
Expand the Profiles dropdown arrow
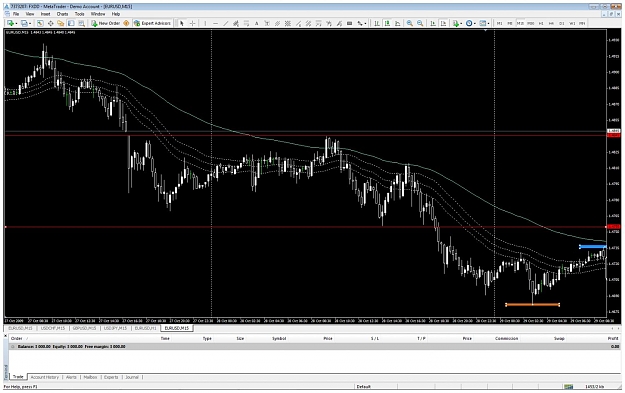click(30, 23)
